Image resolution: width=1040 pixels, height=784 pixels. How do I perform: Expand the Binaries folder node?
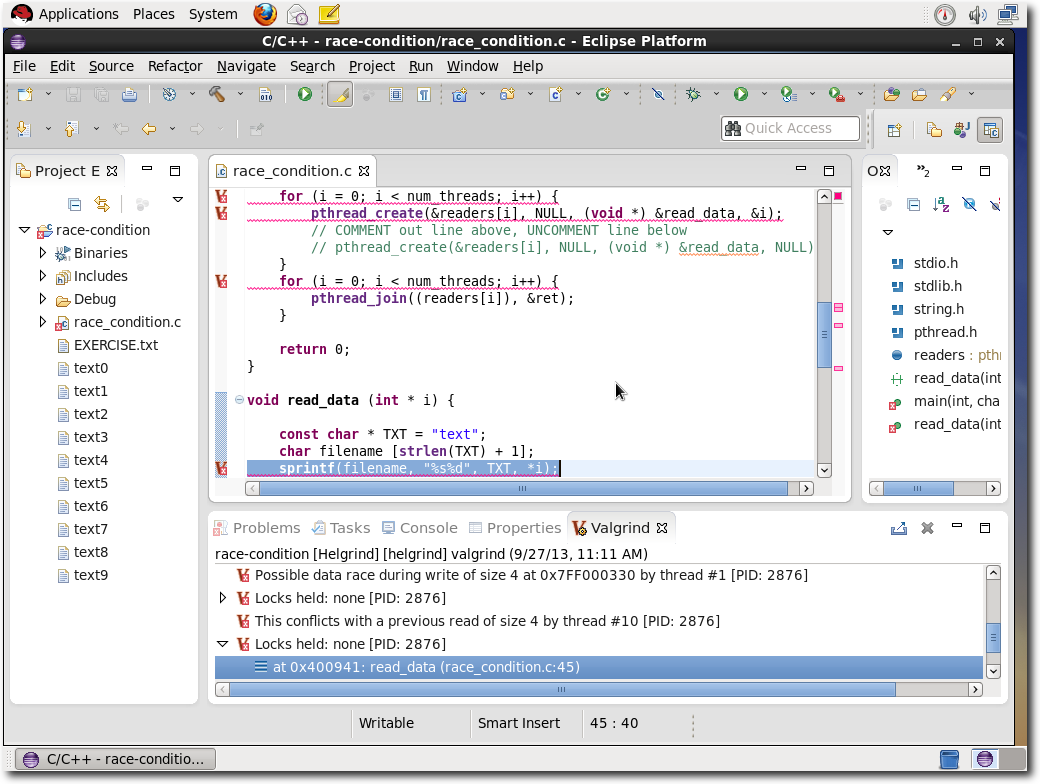pos(42,253)
